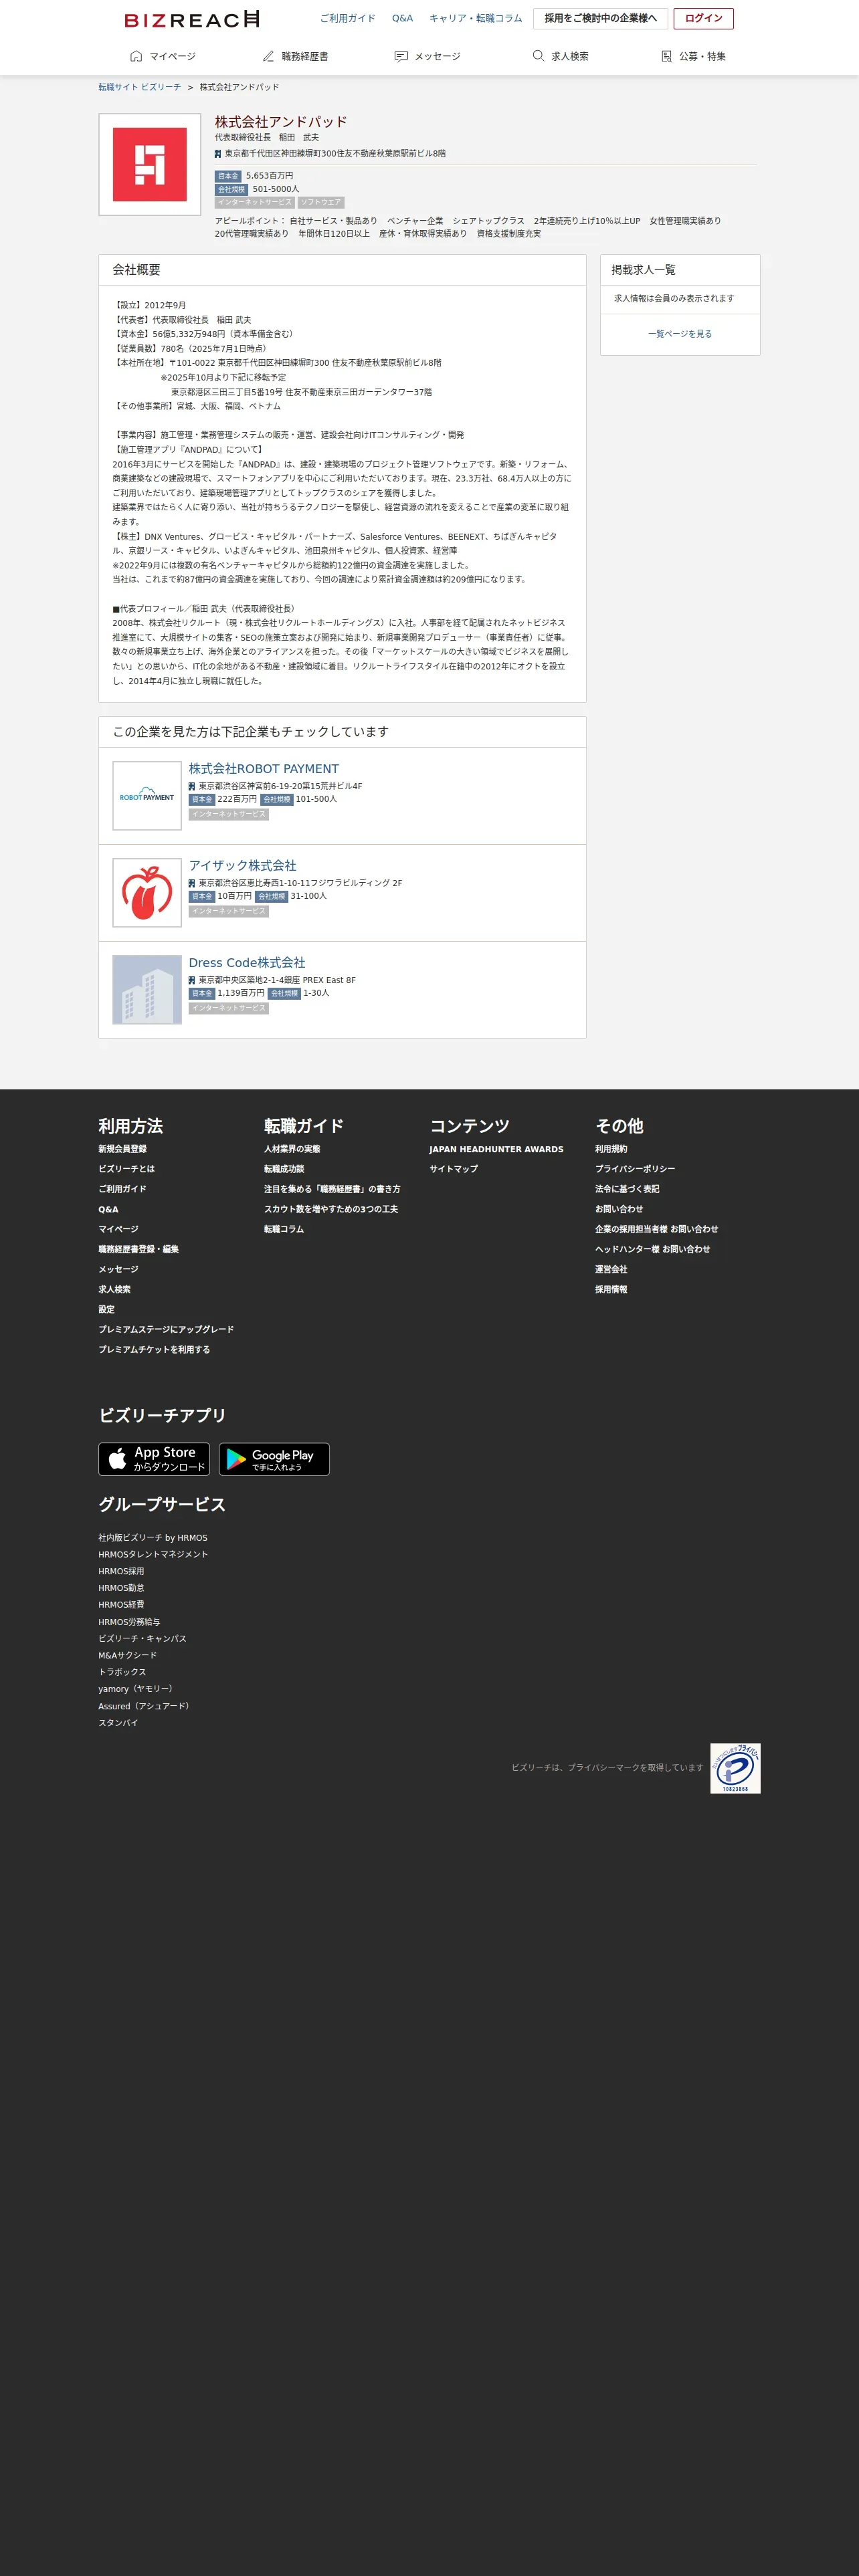Image resolution: width=859 pixels, height=2576 pixels.
Task: Open 株式会社ROBOT PAYMENT company link
Action: click(x=264, y=769)
